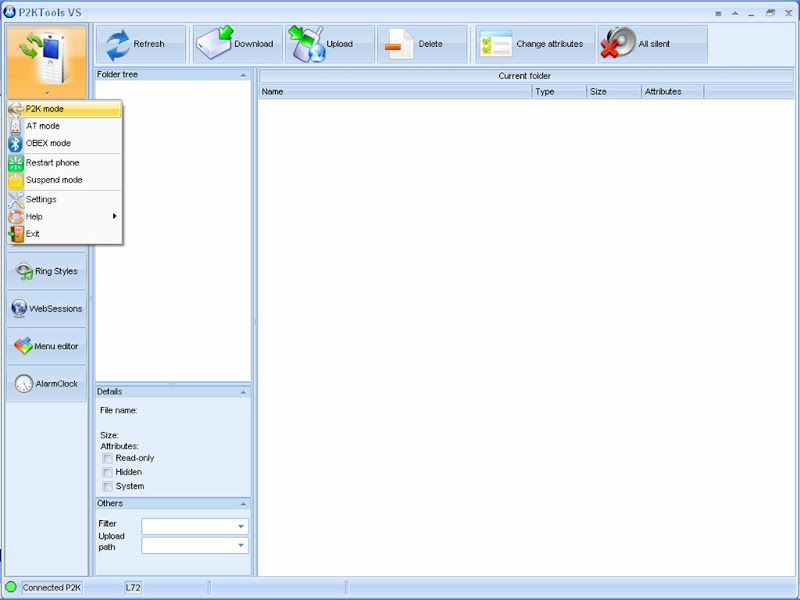Collapse the Folder tree panel header
Image resolution: width=800 pixels, height=600 pixels.
click(x=243, y=75)
